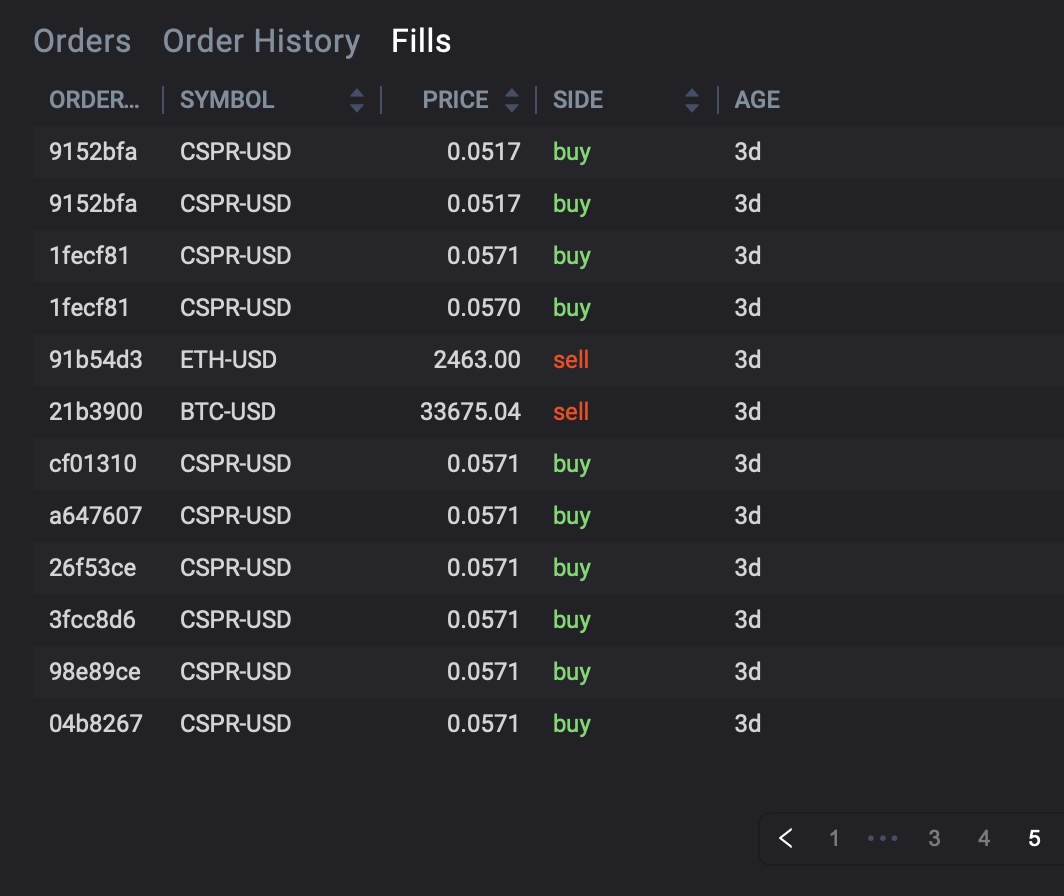Viewport: 1064px width, 896px height.
Task: Click order ID 04b8267
Action: (x=96, y=724)
